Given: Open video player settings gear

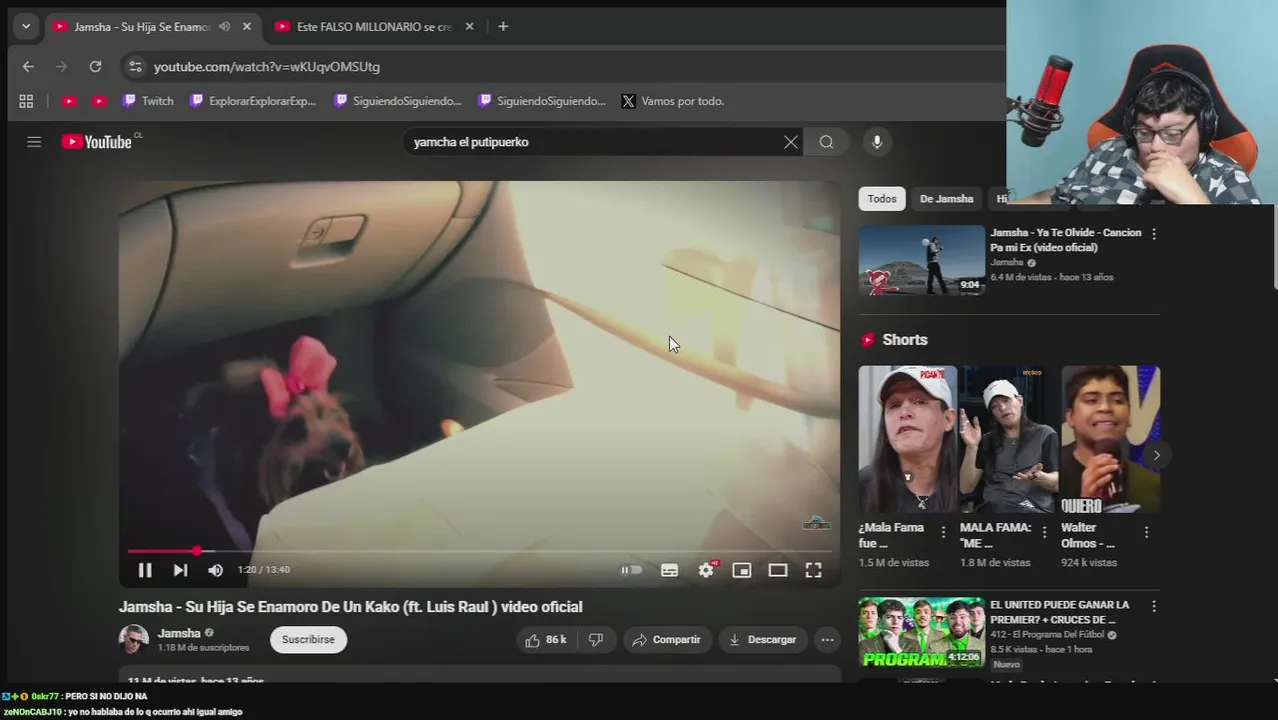Looking at the screenshot, I should coord(706,570).
